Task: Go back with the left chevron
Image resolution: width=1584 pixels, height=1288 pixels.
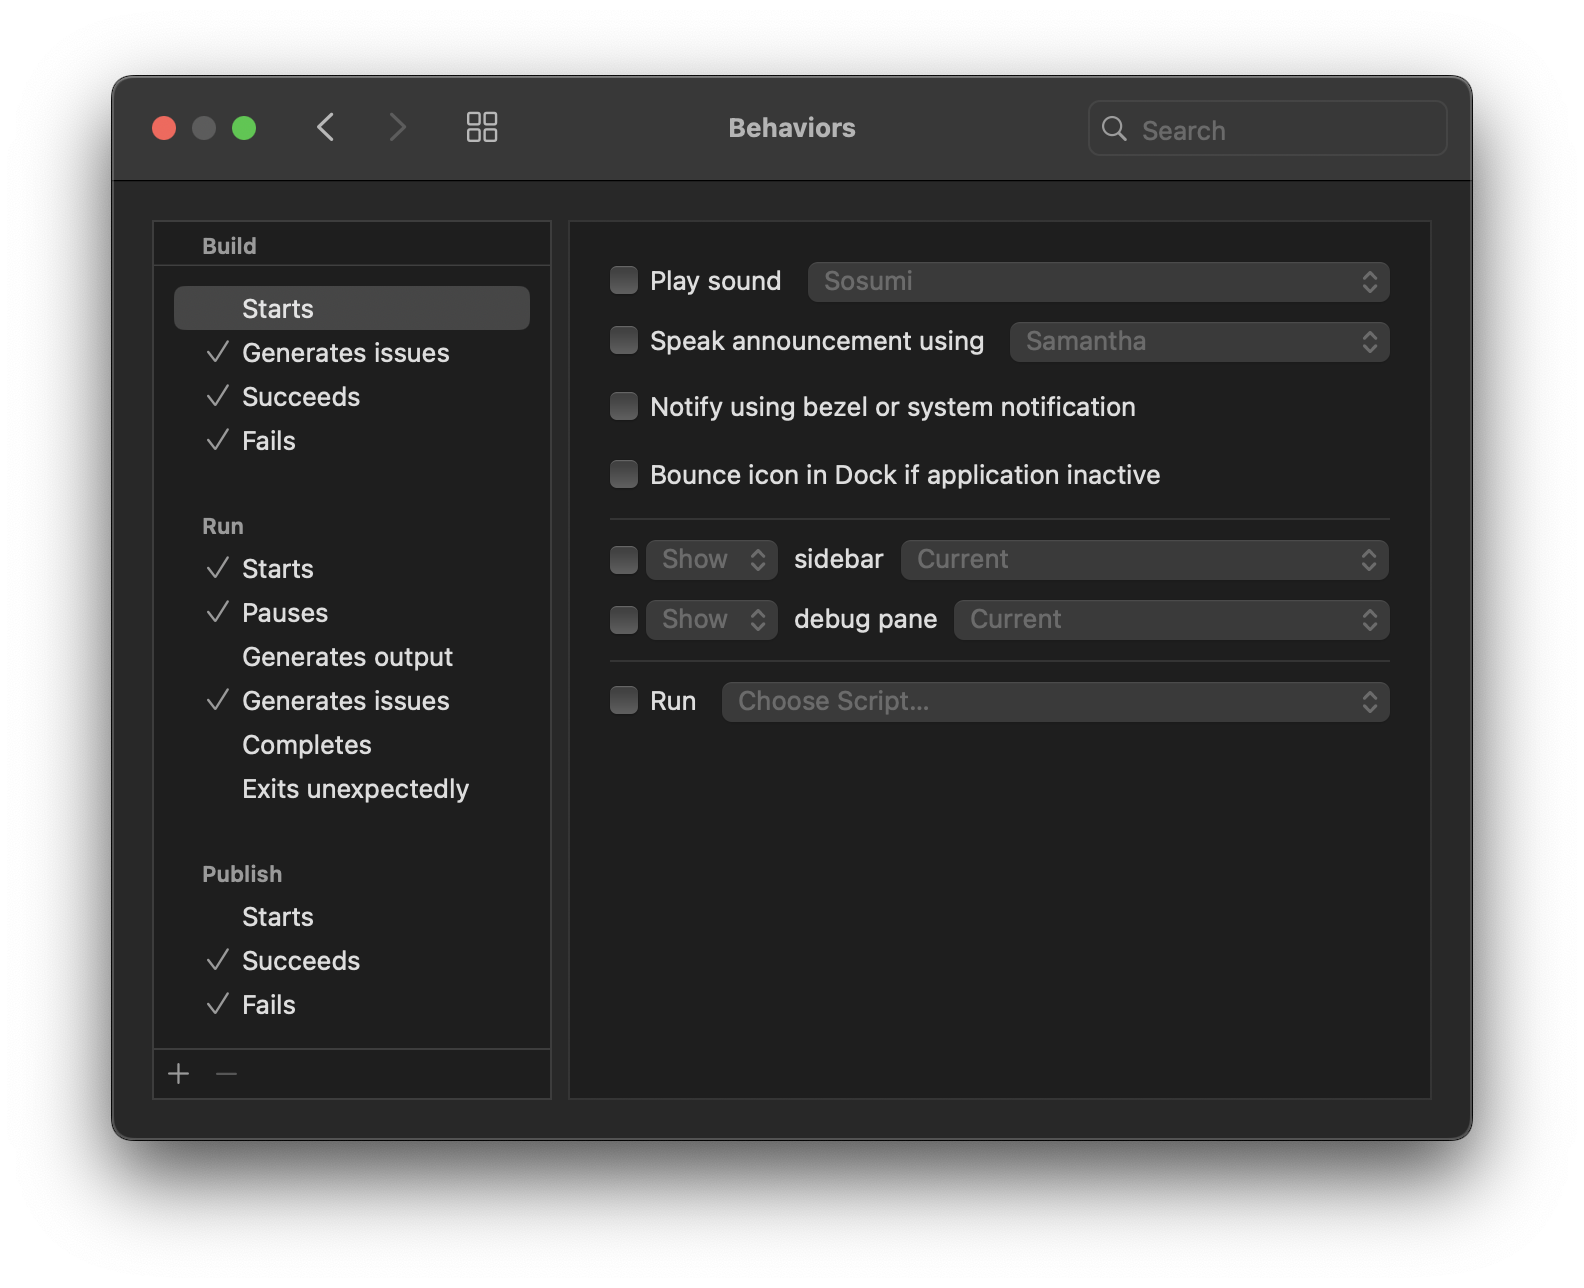Action: tap(325, 127)
